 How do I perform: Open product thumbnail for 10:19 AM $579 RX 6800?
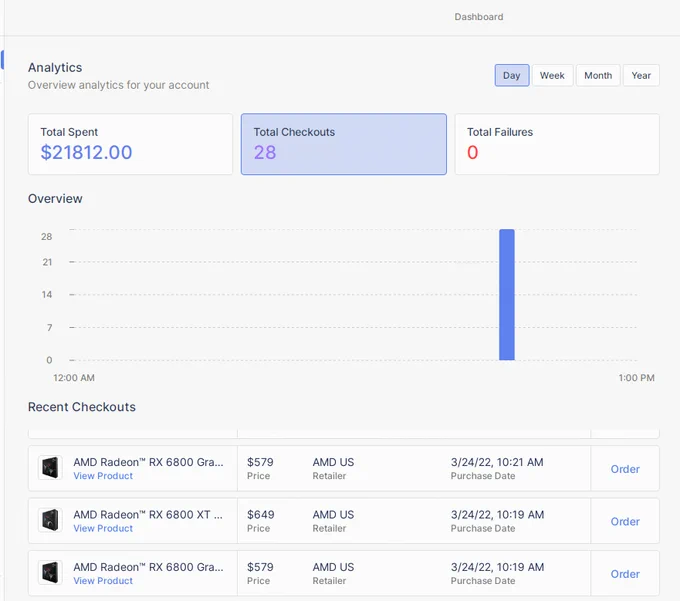click(x=50, y=572)
